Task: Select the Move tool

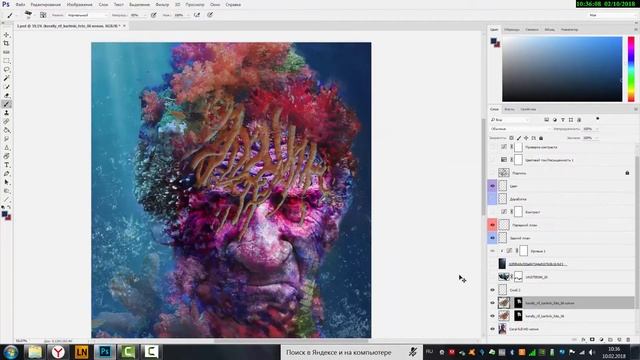Action: (6, 35)
